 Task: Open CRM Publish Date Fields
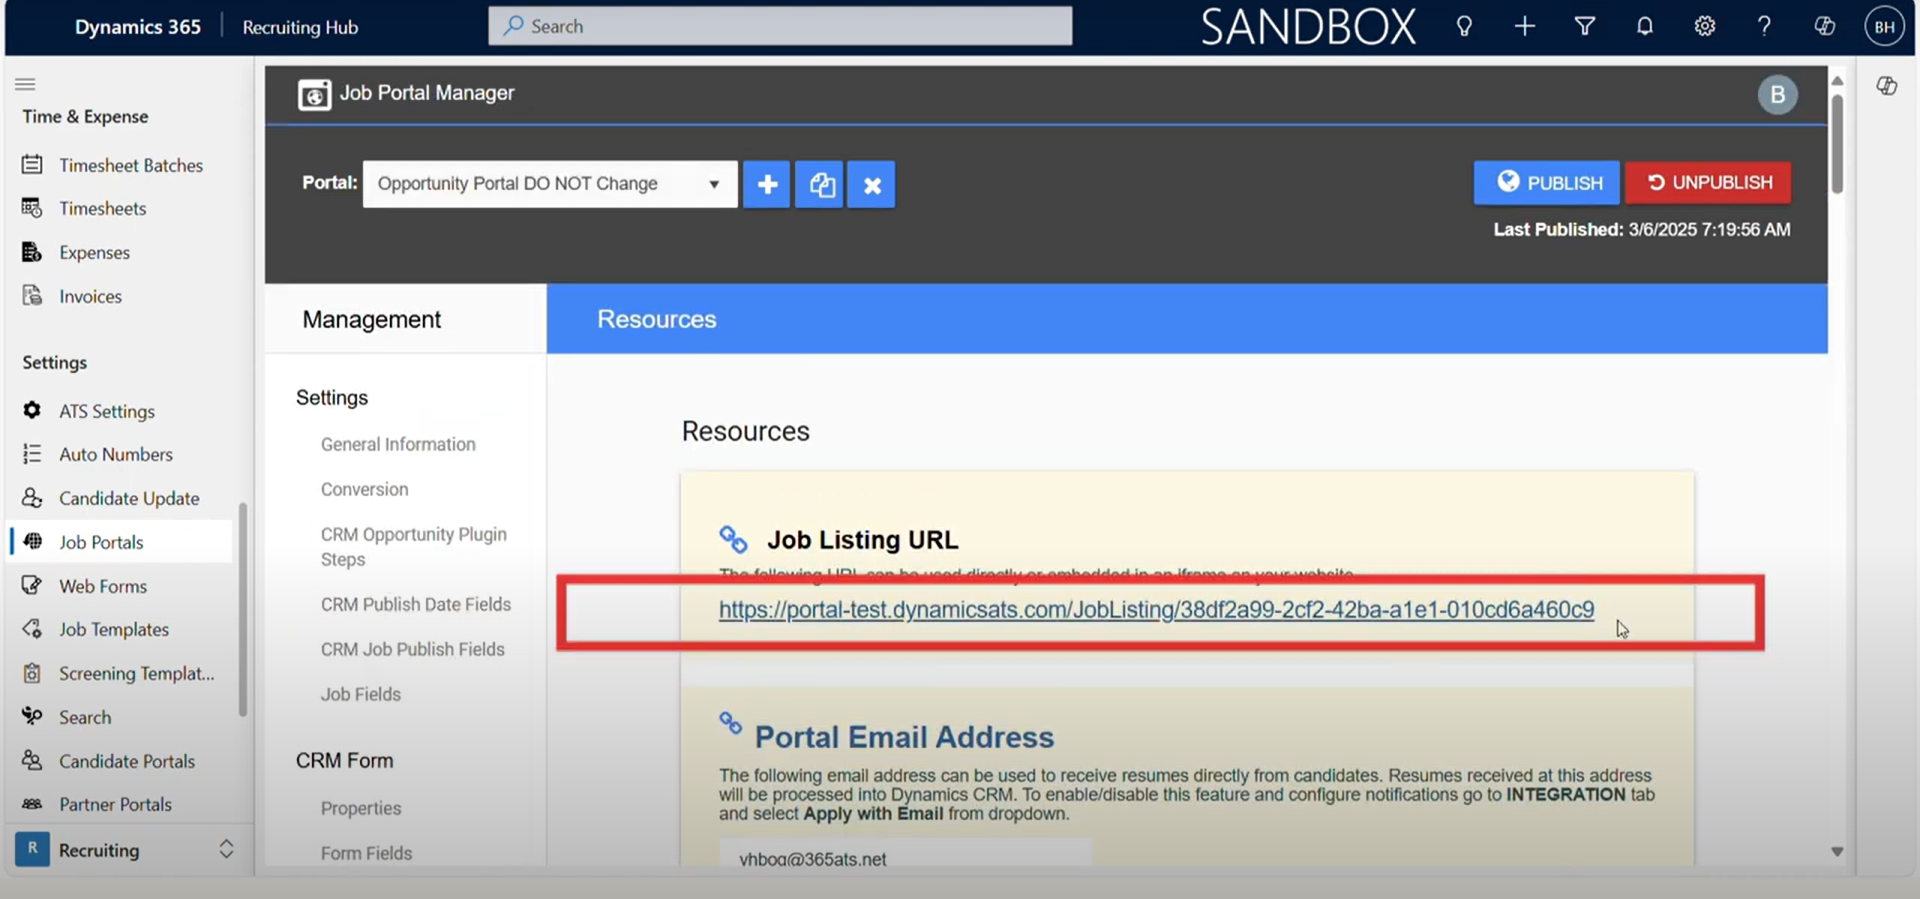pyautogui.click(x=416, y=604)
